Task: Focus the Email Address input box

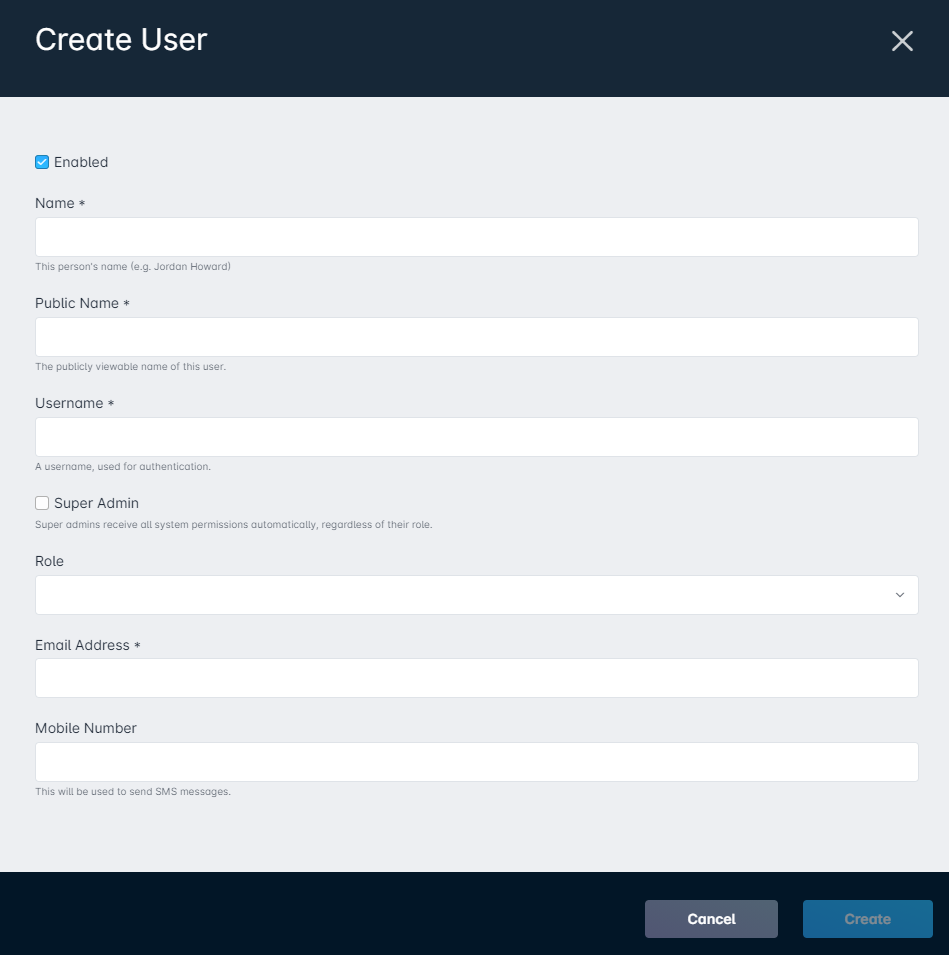Action: [477, 678]
